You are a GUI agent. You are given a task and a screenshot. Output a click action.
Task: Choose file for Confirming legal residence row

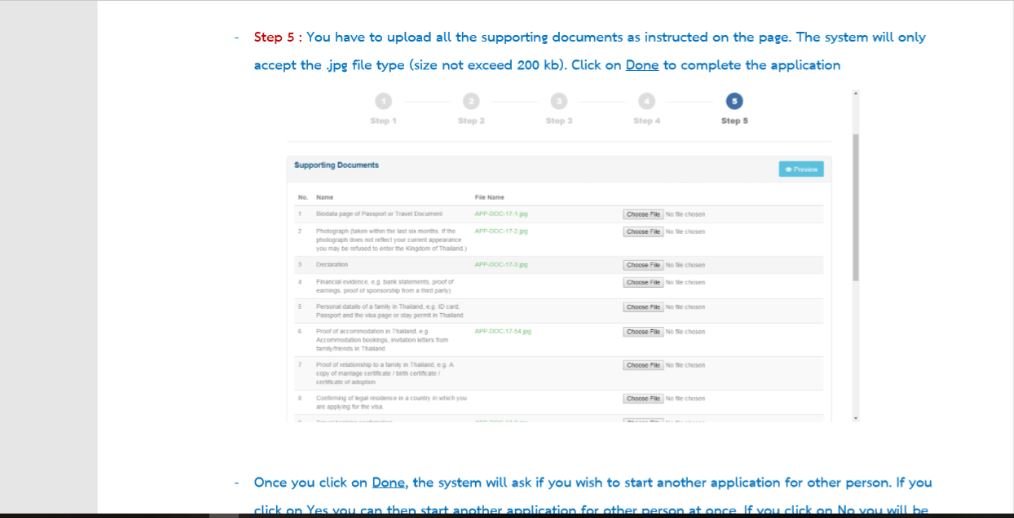point(643,399)
